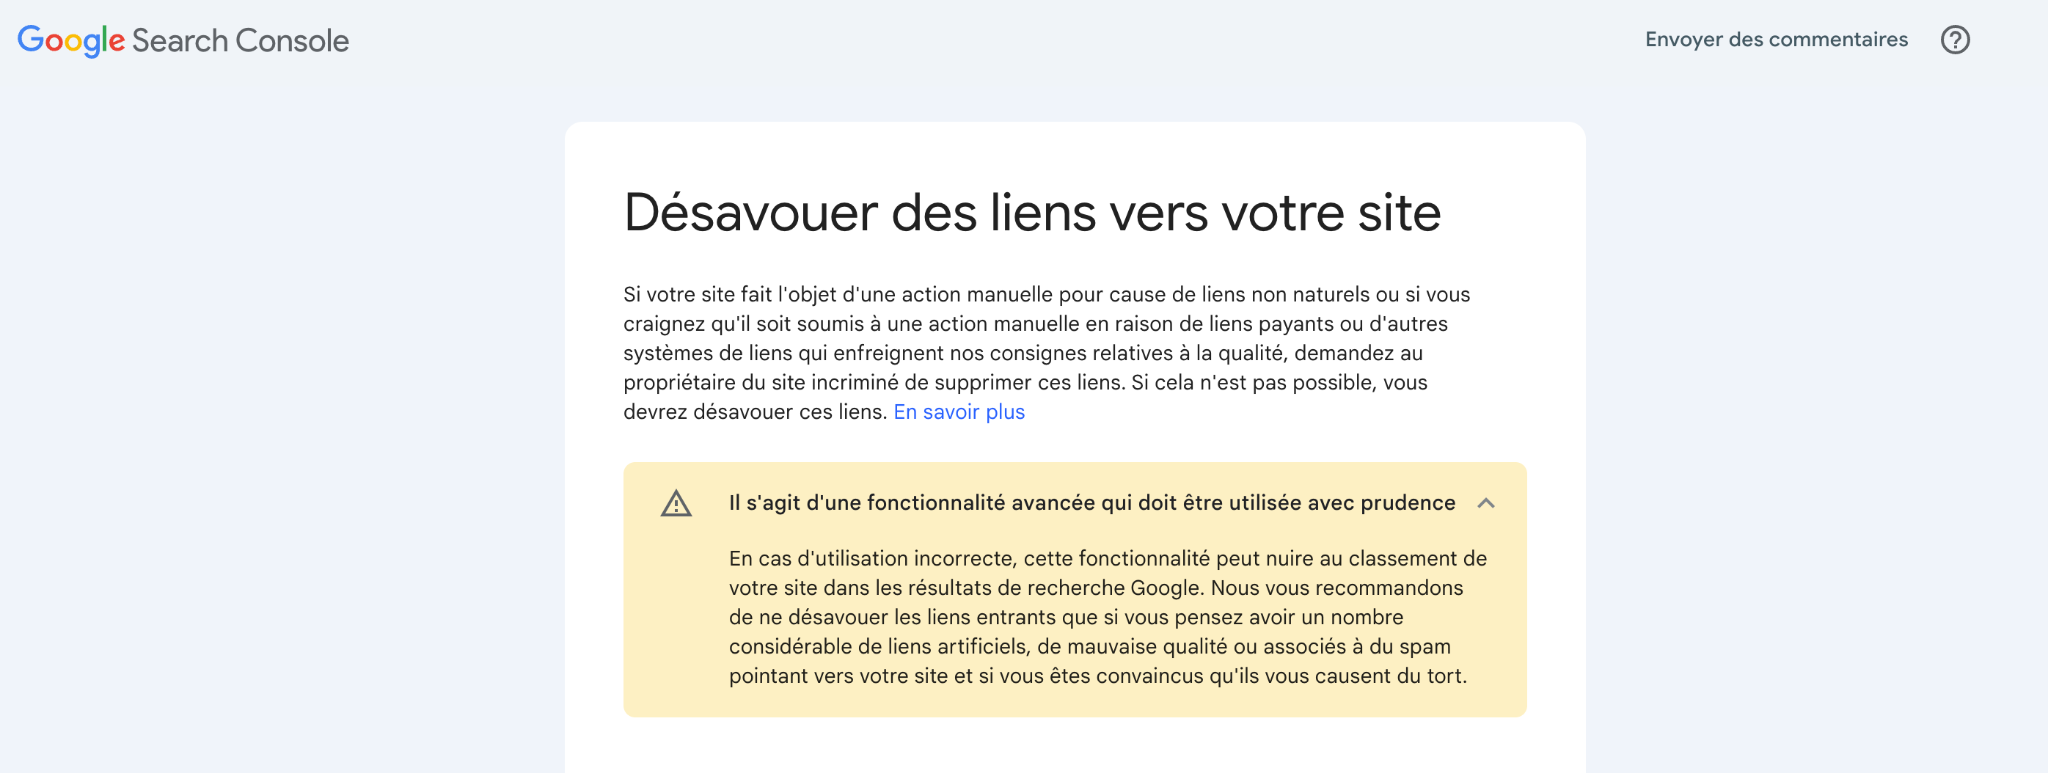The height and width of the screenshot is (773, 2048).
Task: Click the warning title about fonctionnalité avancée
Action: click(1092, 503)
